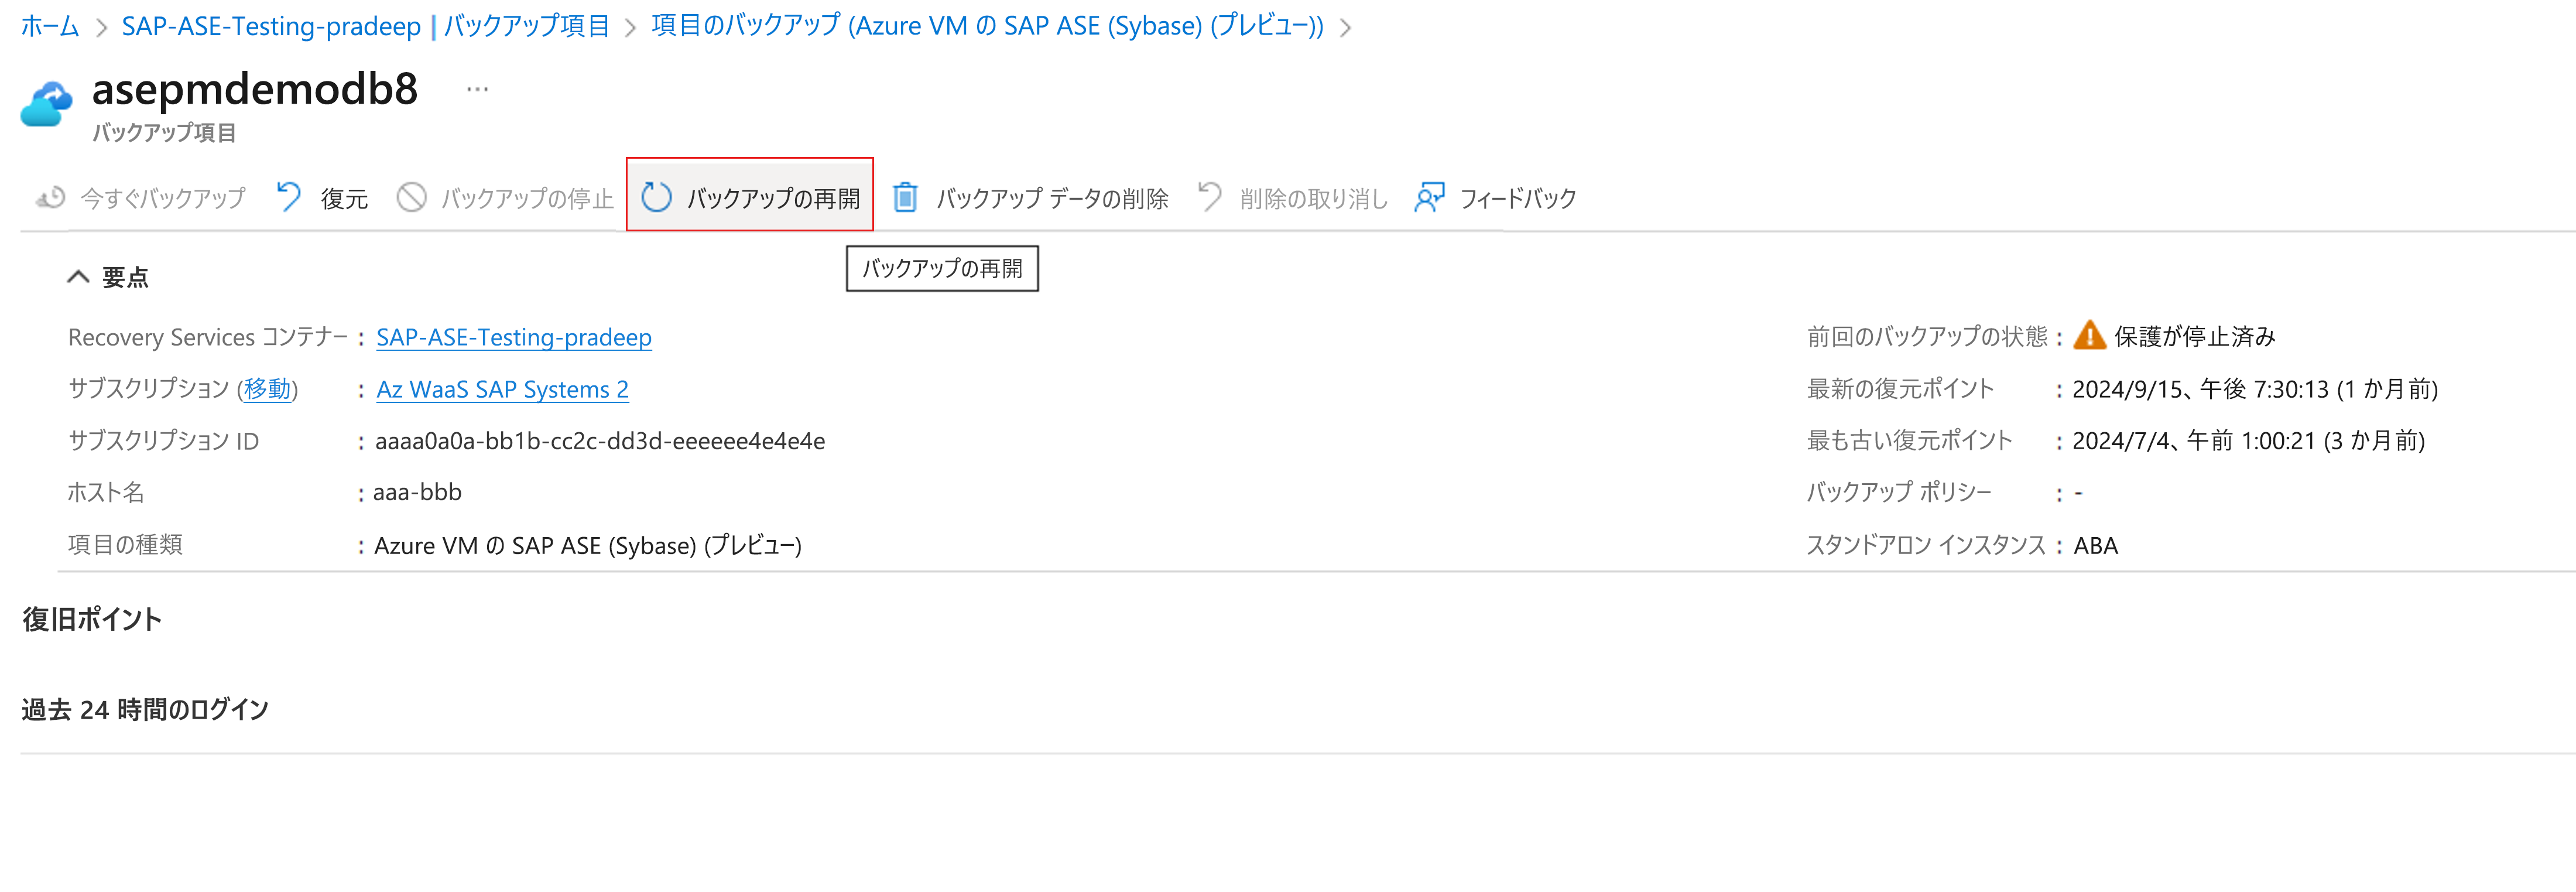The width and height of the screenshot is (2576, 892).
Task: Go to ホーム in the breadcrumb
Action: [x=49, y=26]
